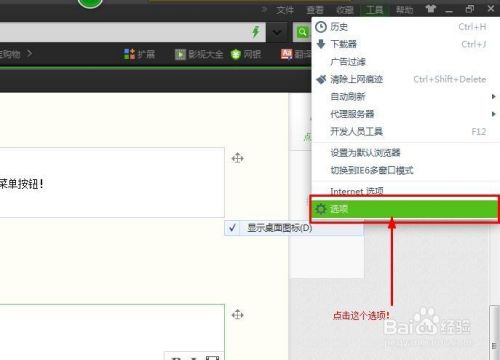
Task: Open 扩展 extensions bookmark
Action: [x=139, y=54]
